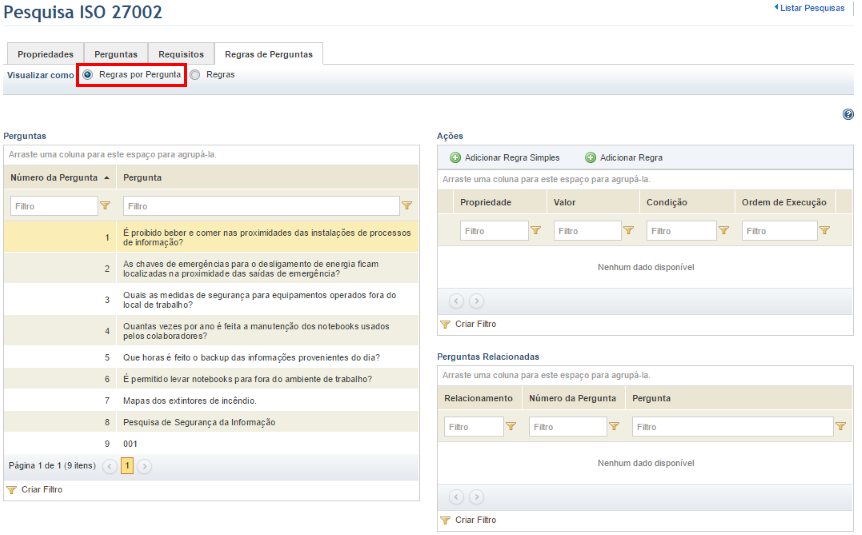Click Criar Filtro under Ações grid
The width and height of the screenshot is (862, 535).
(x=468, y=324)
